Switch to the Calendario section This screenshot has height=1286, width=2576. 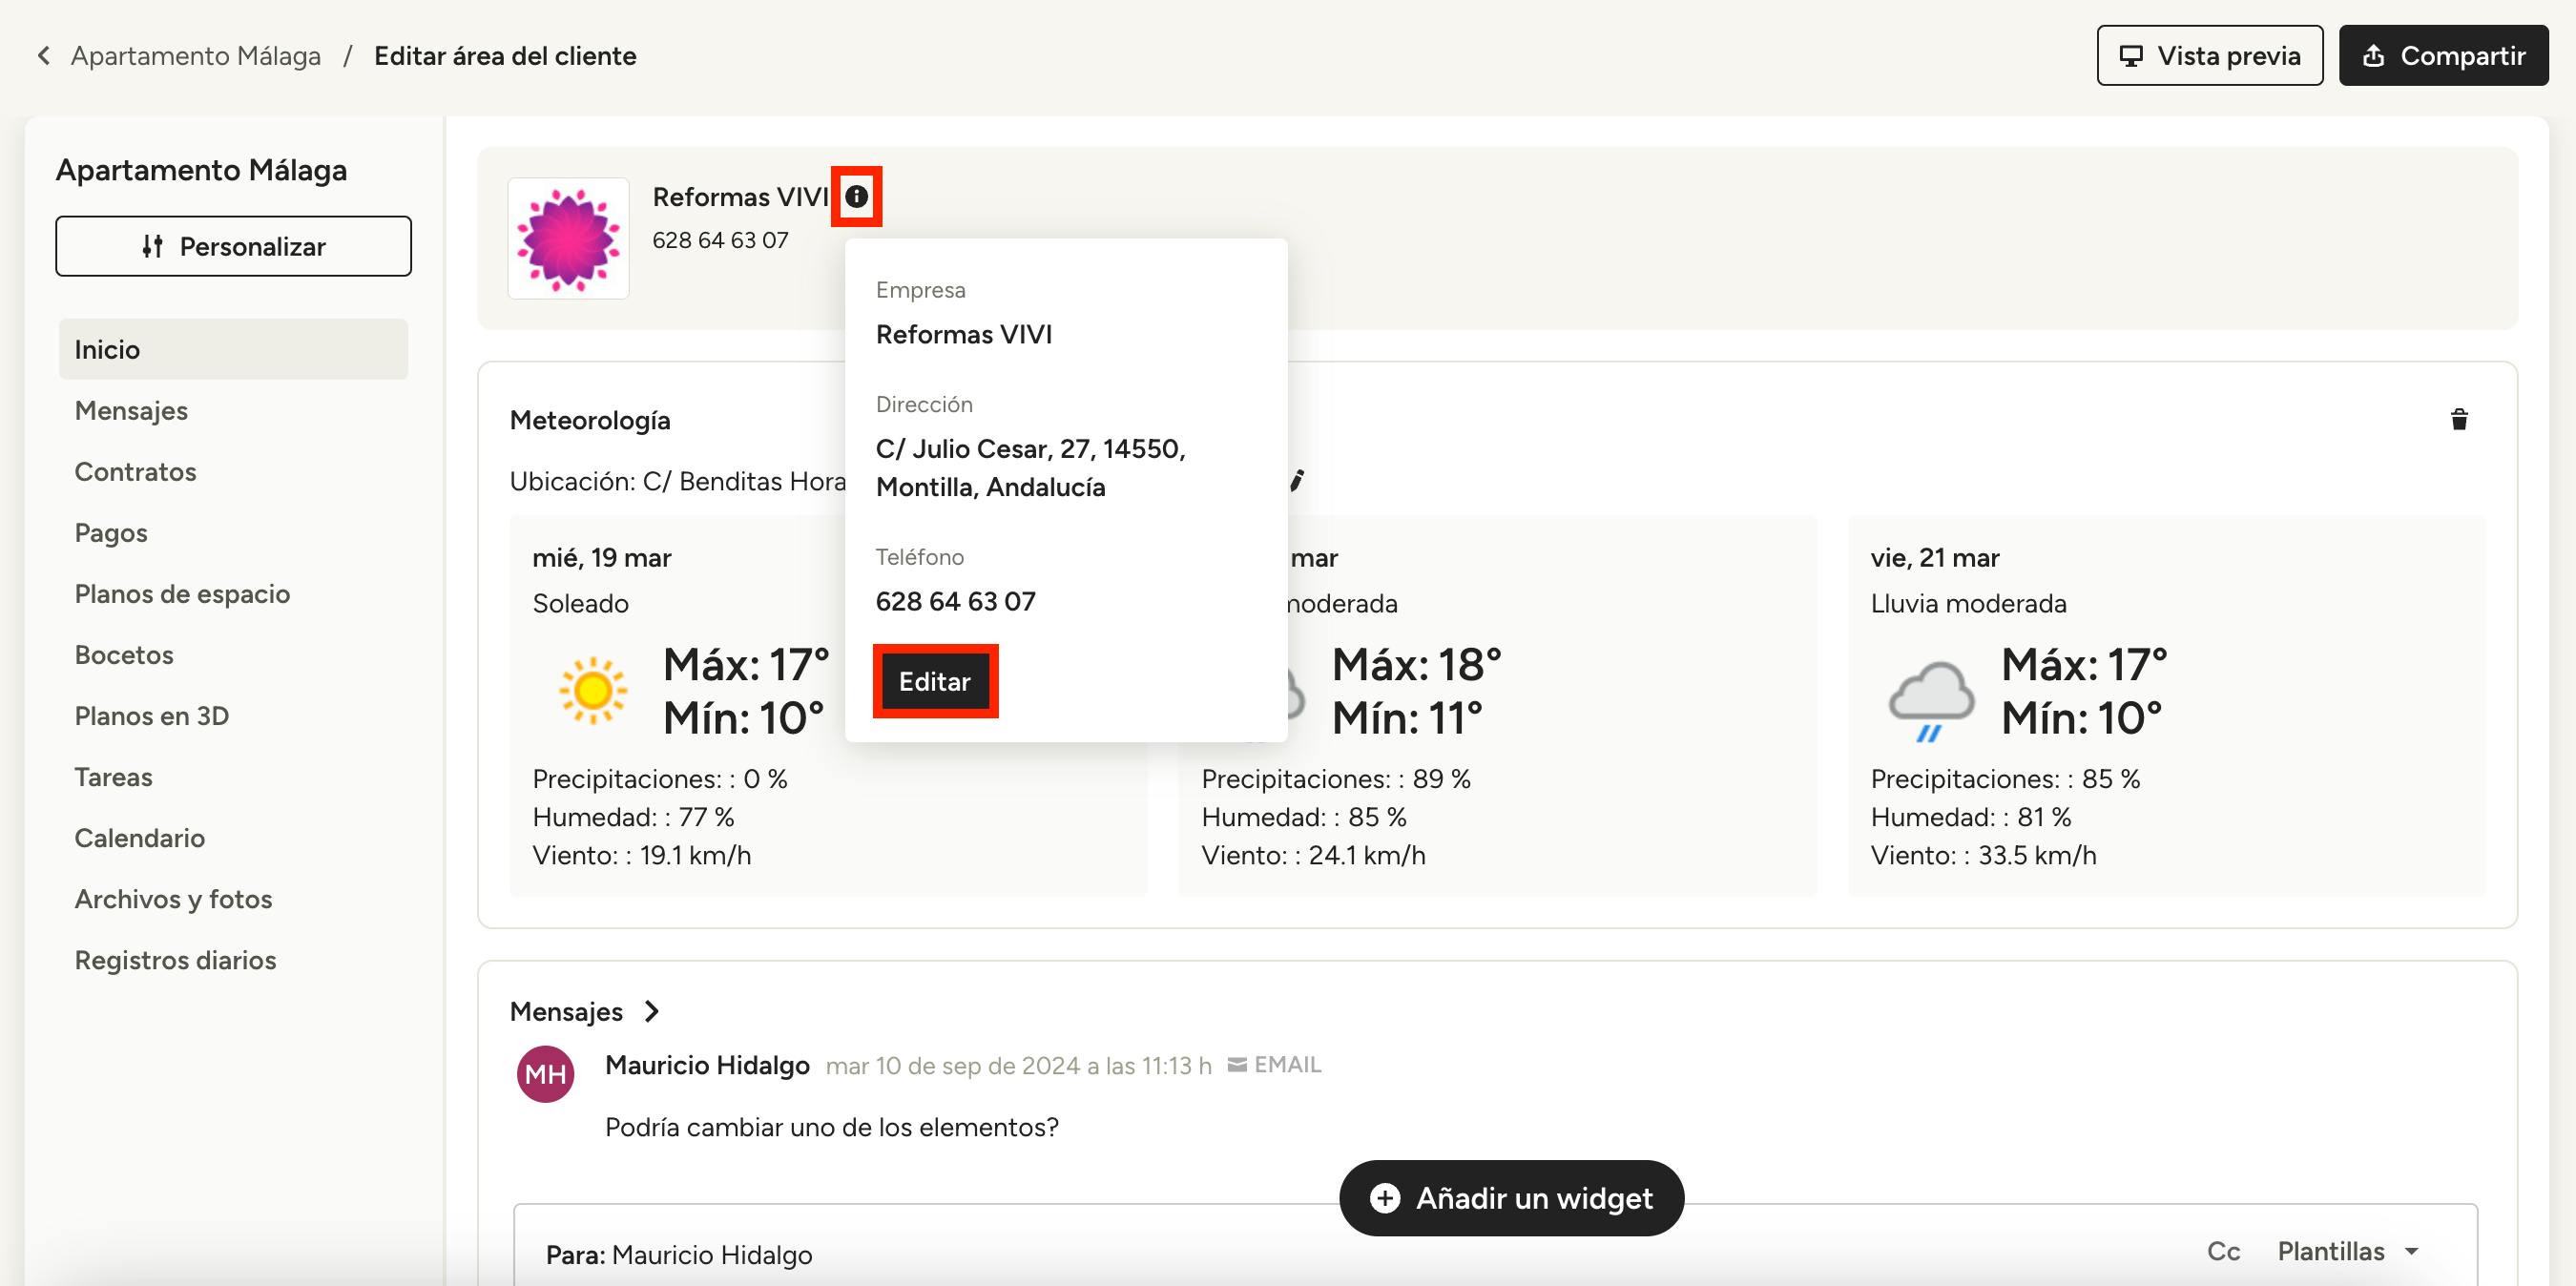pyautogui.click(x=140, y=838)
